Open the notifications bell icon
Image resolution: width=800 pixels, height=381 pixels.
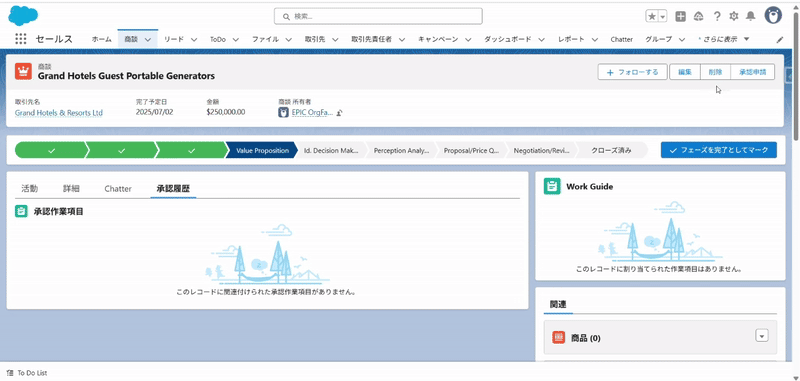[x=751, y=16]
